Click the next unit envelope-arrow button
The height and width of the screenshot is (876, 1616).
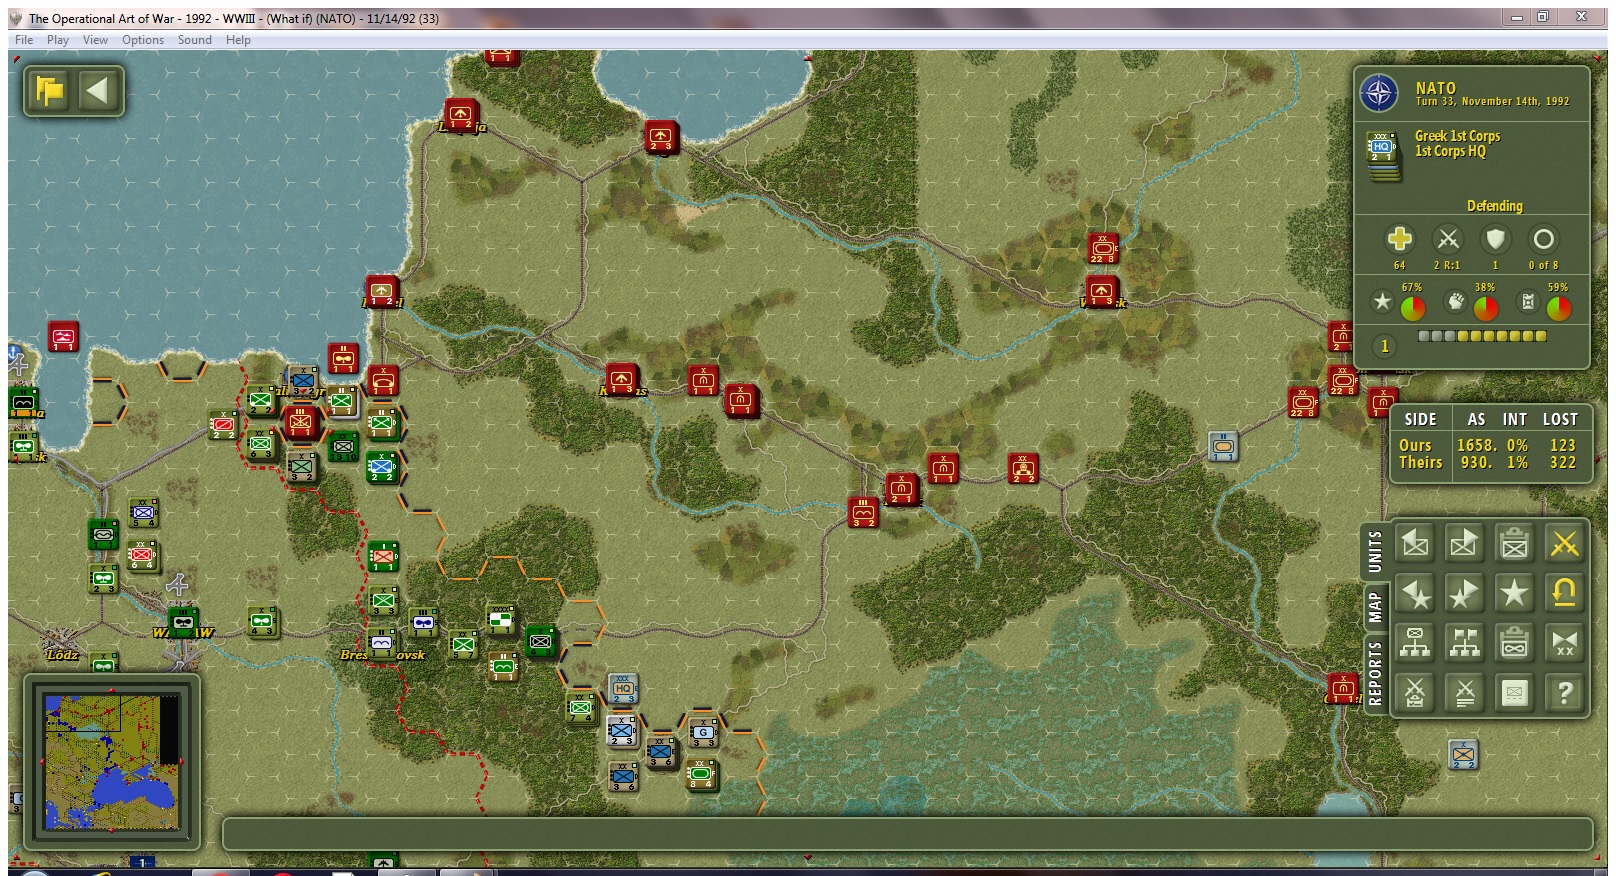click(1464, 543)
